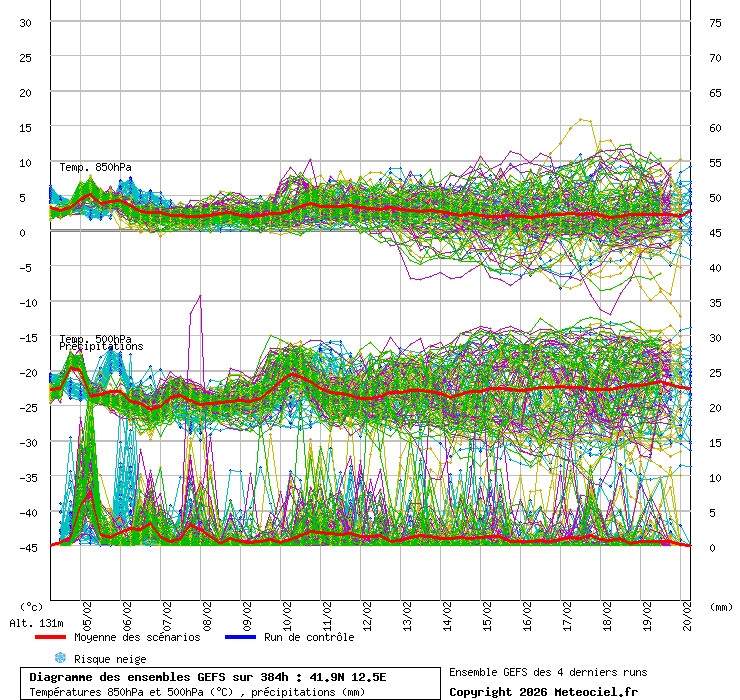Click the Alt. 131m altitude label
Image resolution: width=740 pixels, height=700 pixels.
point(30,623)
